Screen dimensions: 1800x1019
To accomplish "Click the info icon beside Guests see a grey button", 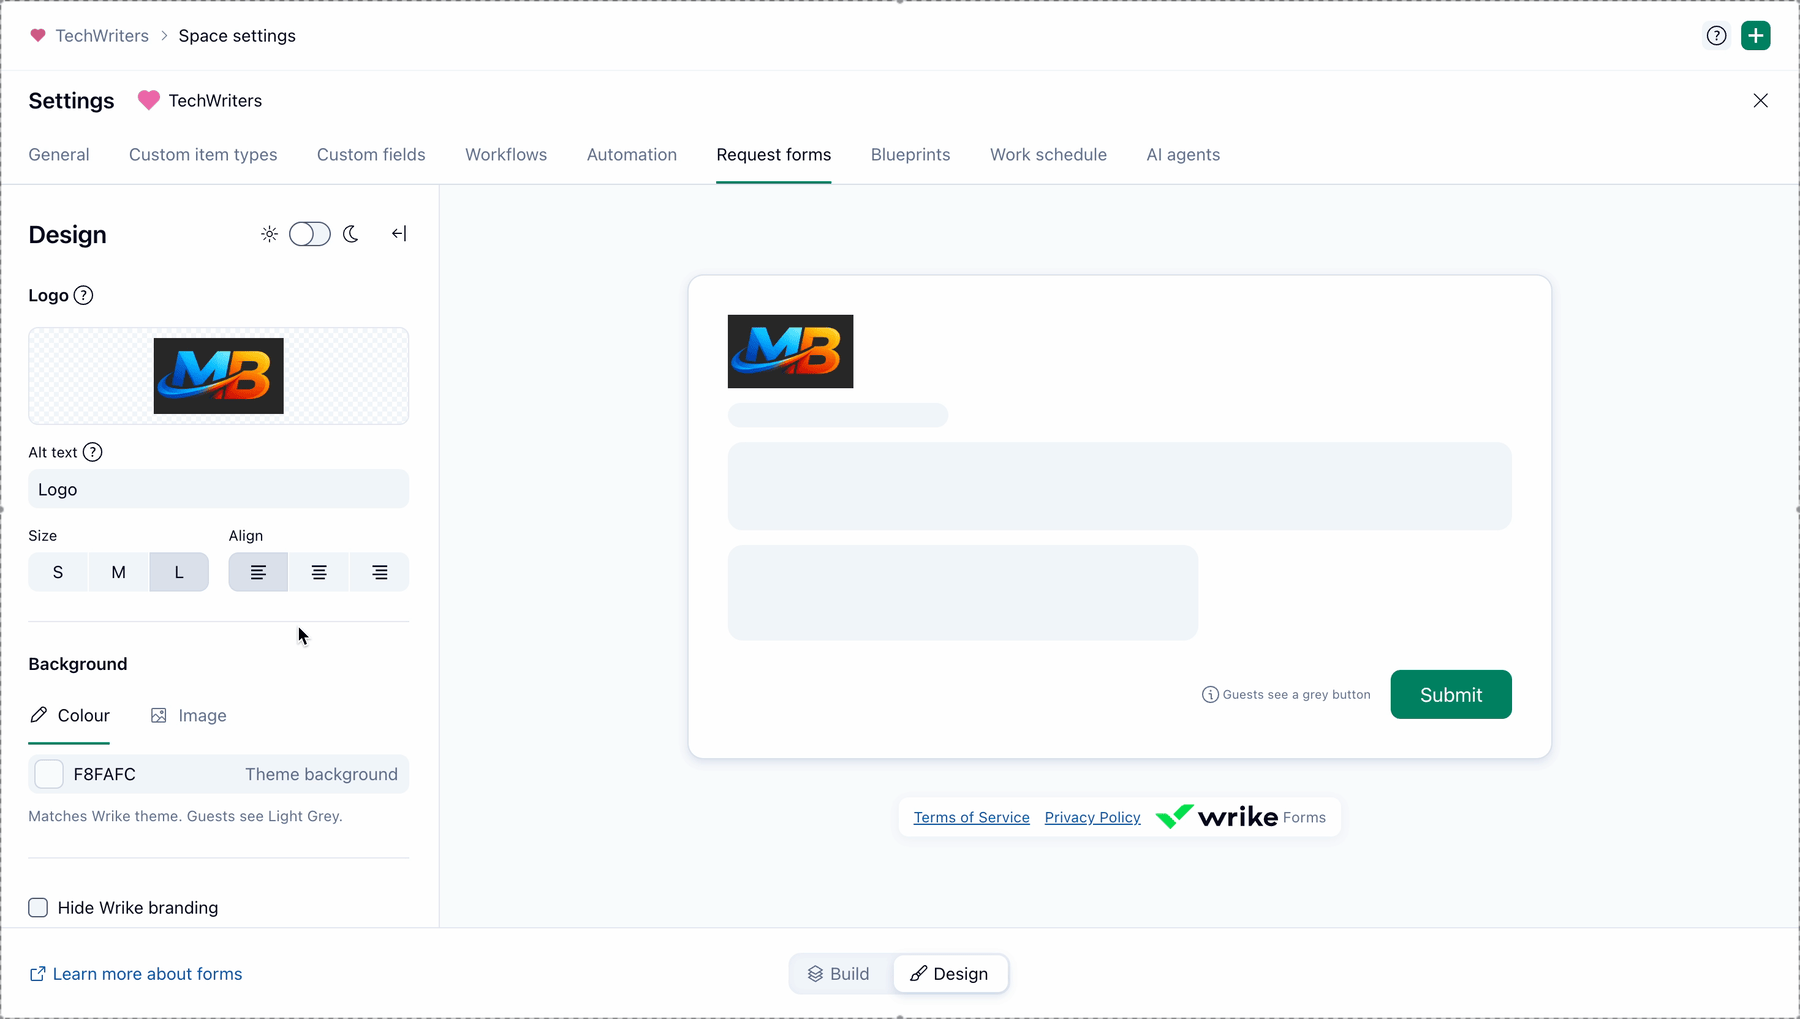I will pos(1210,695).
